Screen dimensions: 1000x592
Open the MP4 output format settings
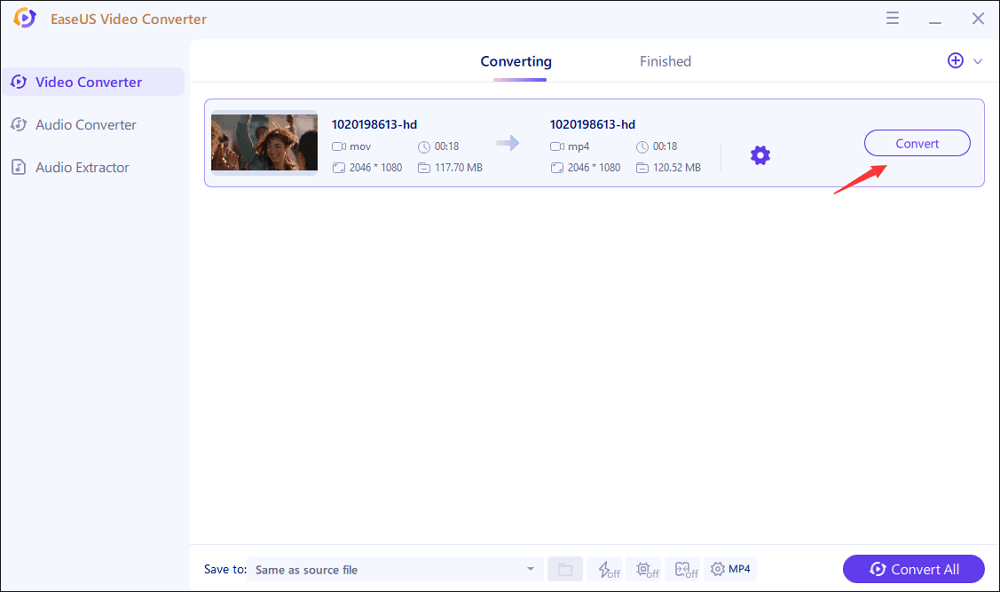click(730, 569)
